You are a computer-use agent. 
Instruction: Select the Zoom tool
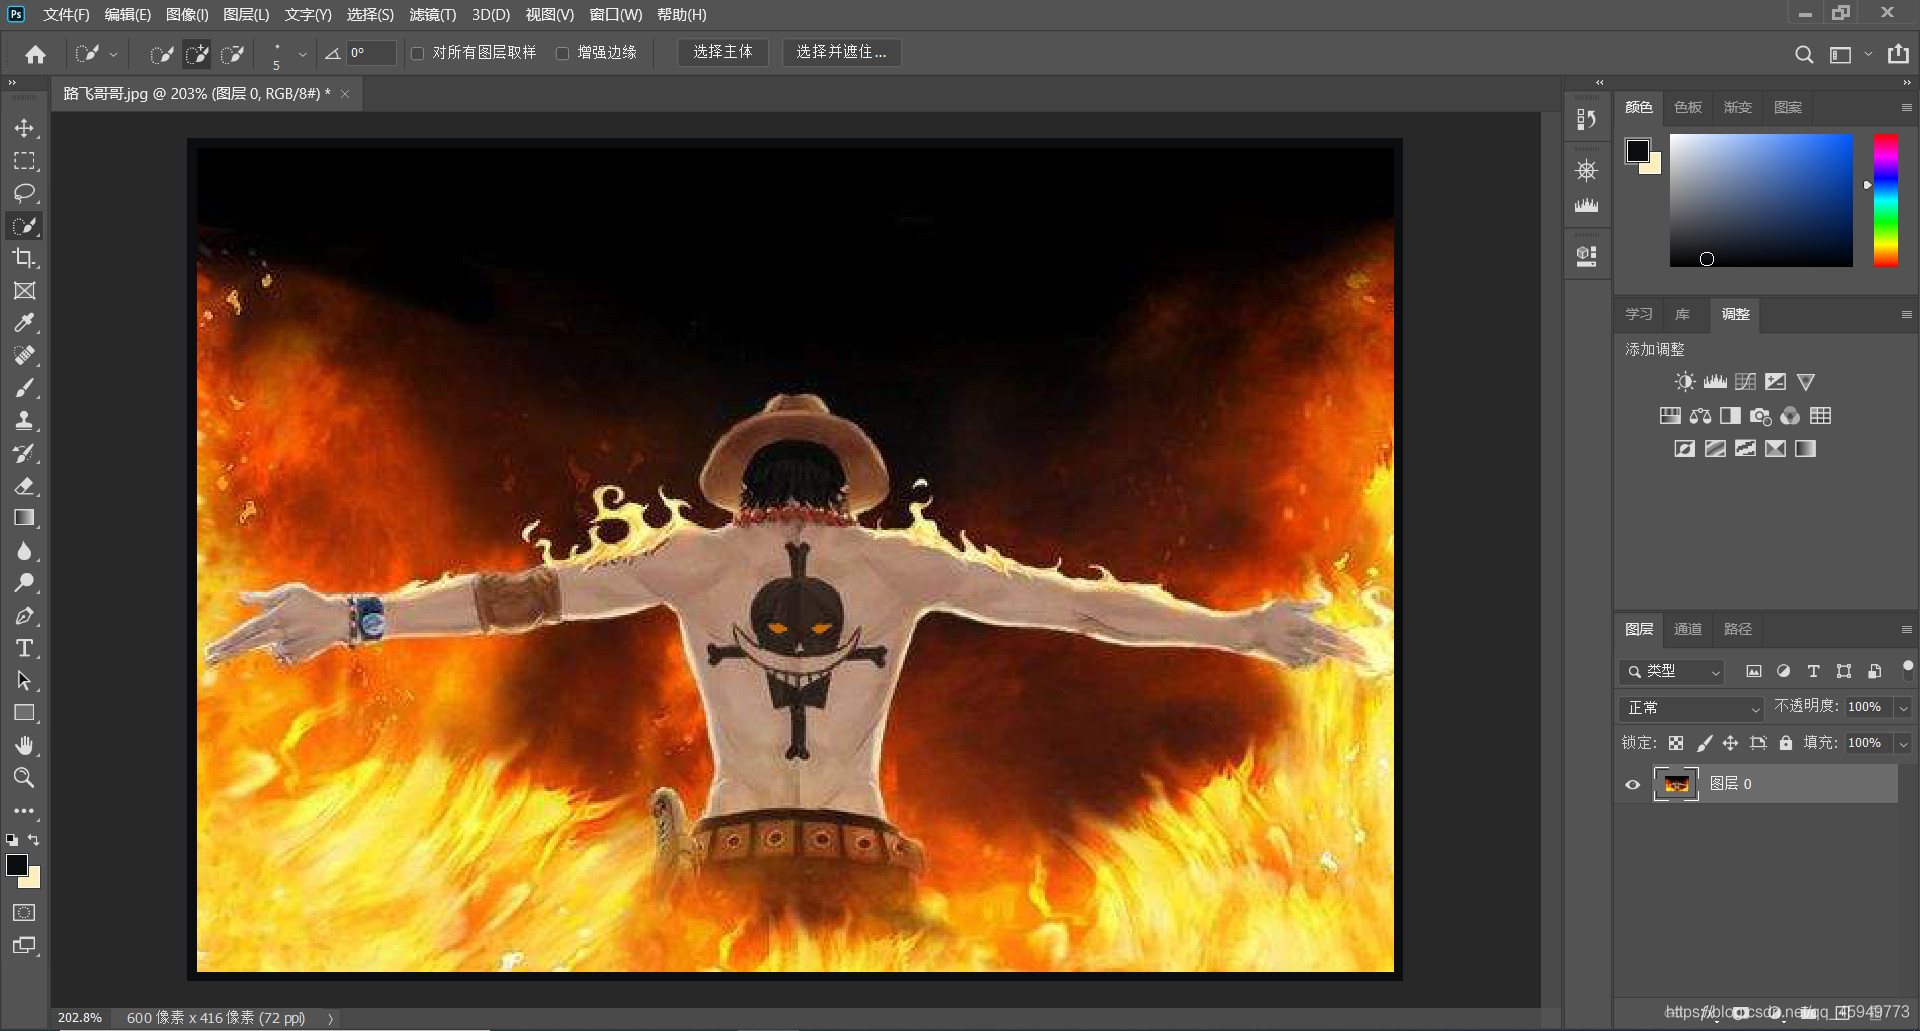[x=24, y=778]
